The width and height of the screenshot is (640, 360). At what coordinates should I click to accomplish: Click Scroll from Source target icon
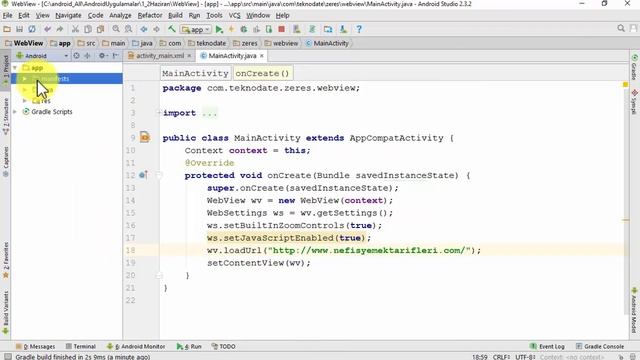[x=76, y=56]
